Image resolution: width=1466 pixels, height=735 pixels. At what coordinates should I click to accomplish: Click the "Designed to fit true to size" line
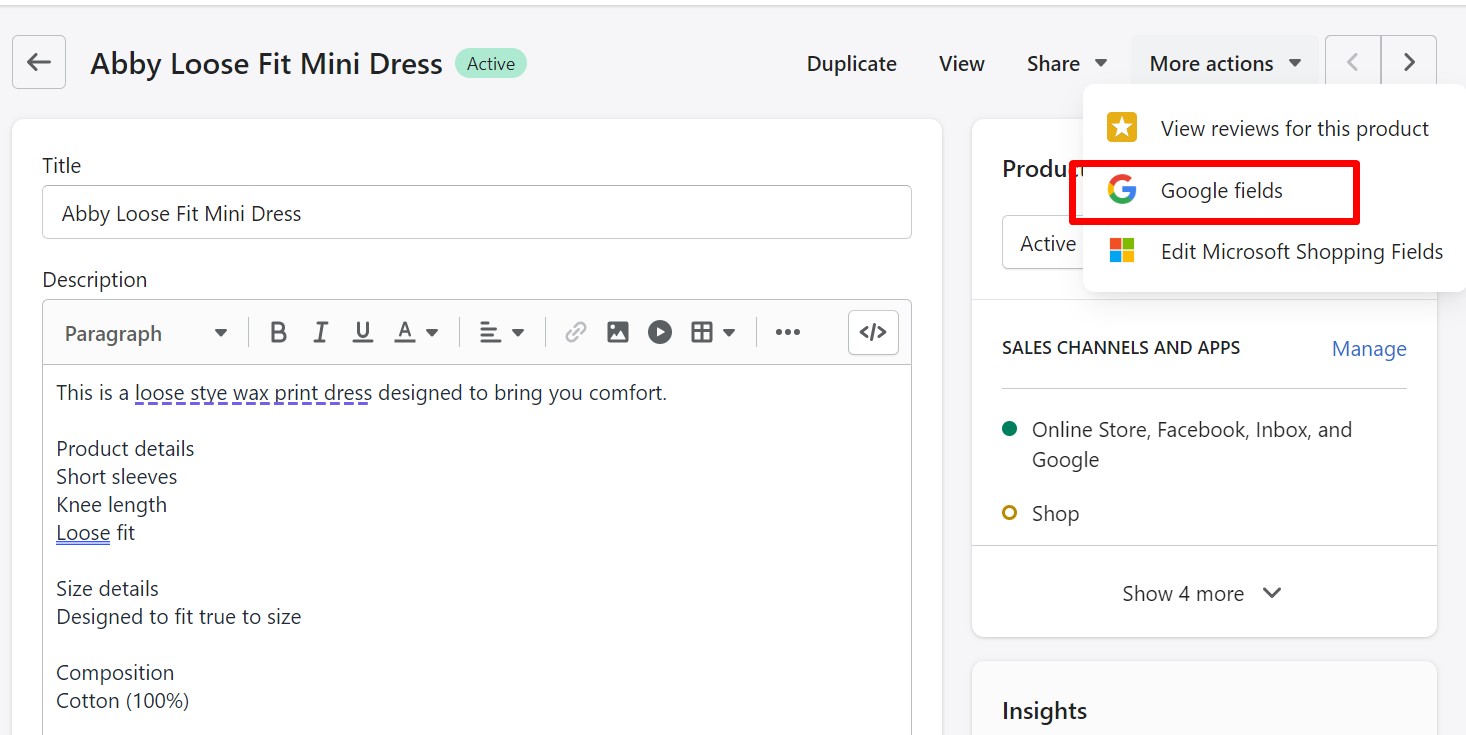(178, 616)
